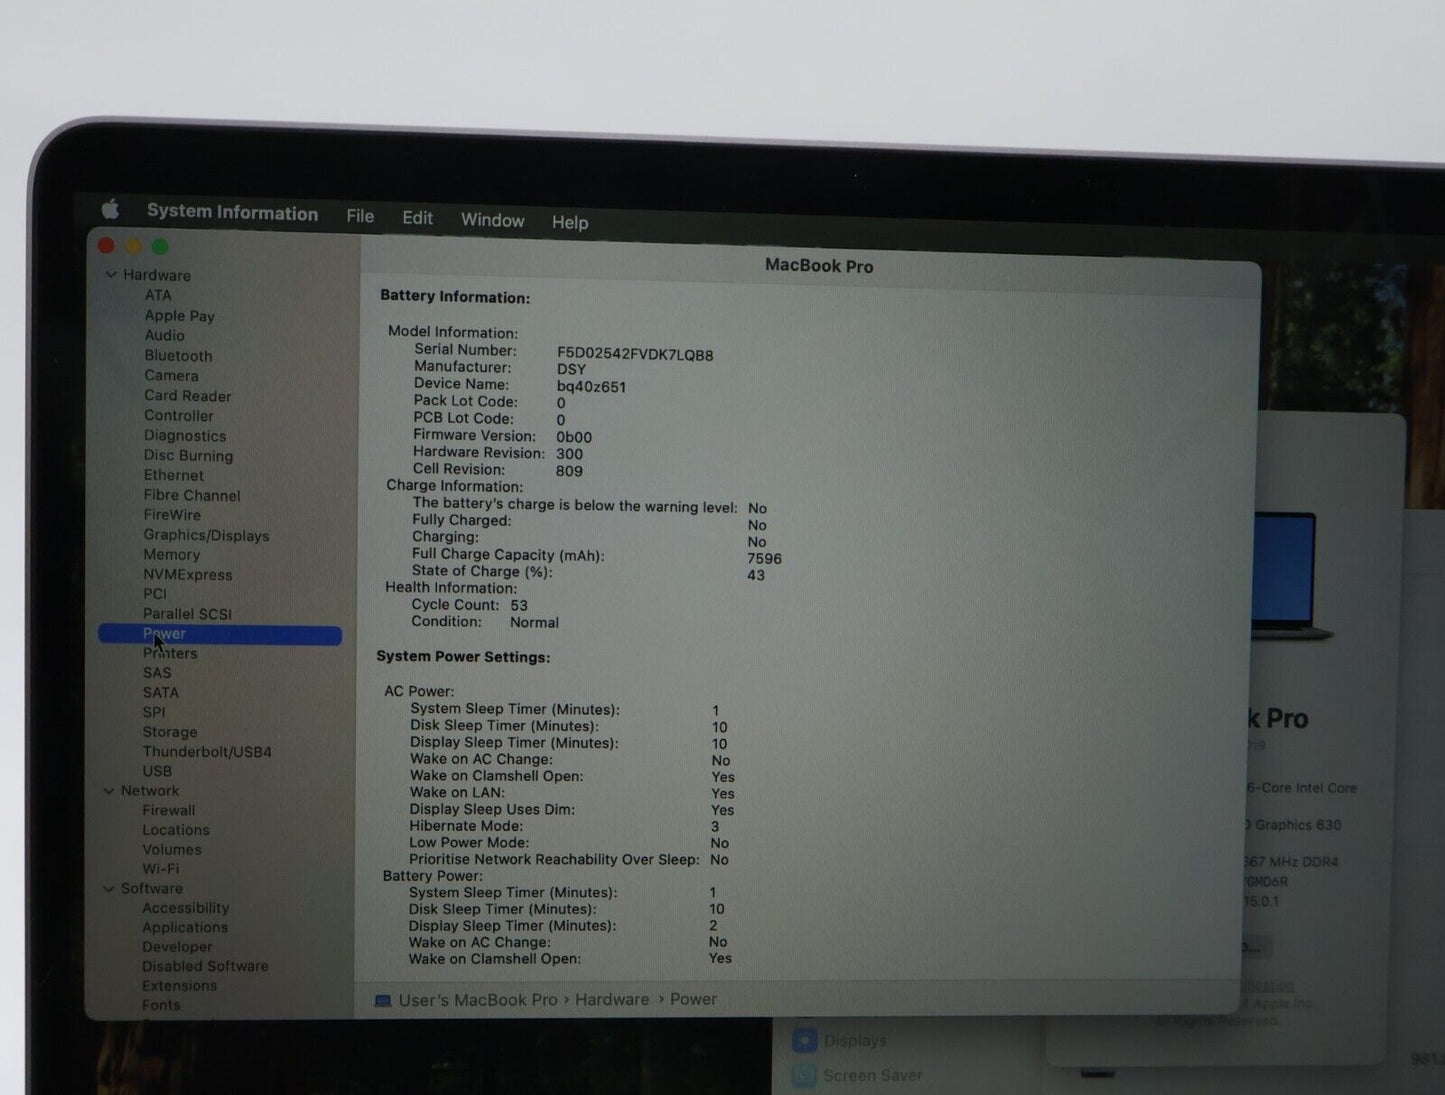Select ATA in the sidebar
The image size is (1445, 1095).
coord(158,295)
